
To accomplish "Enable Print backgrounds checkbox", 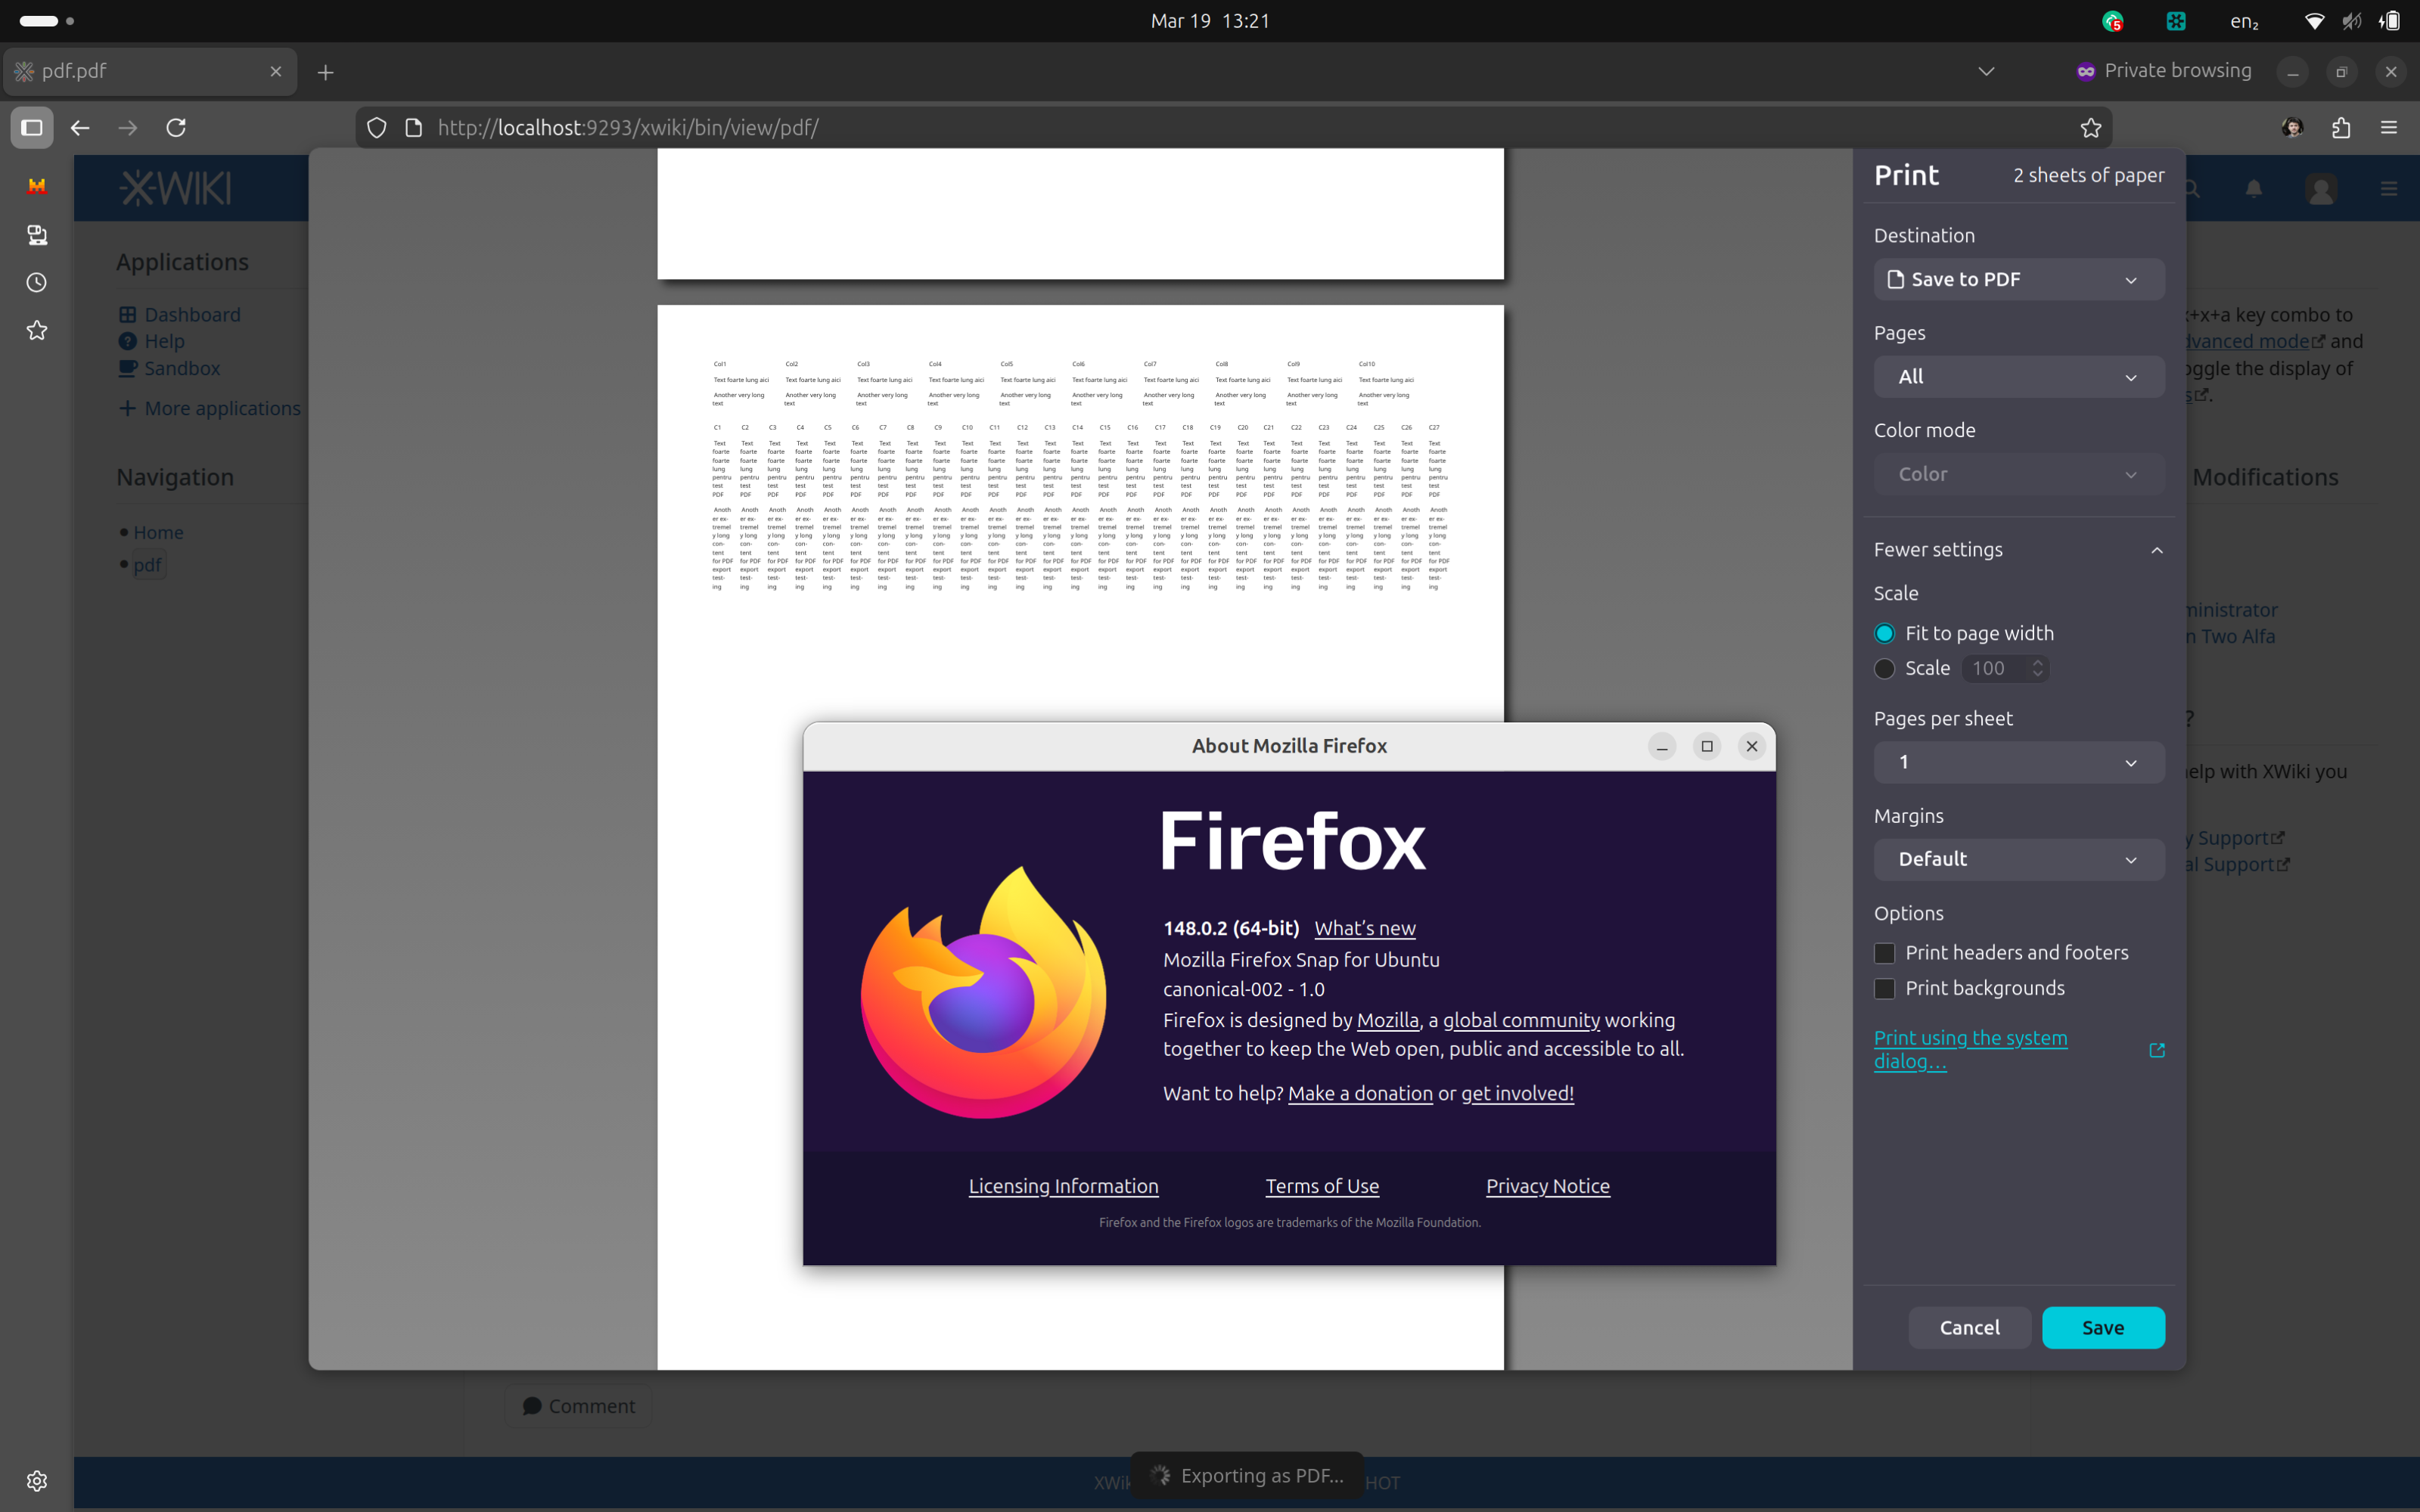I will (x=1884, y=989).
